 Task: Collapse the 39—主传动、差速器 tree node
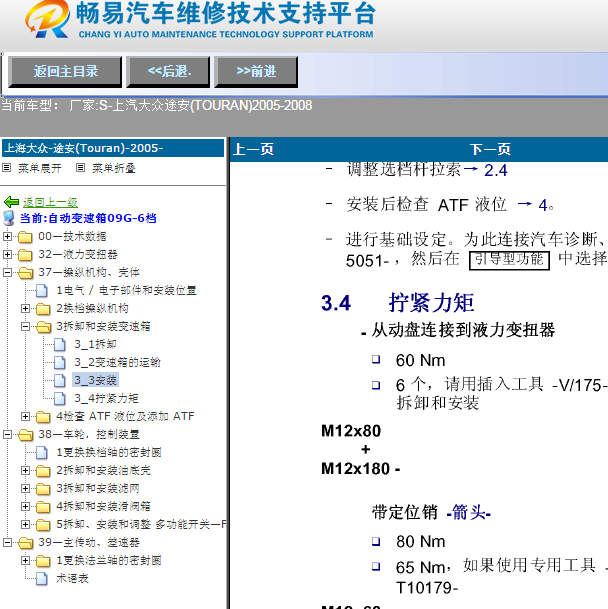(x=7, y=542)
